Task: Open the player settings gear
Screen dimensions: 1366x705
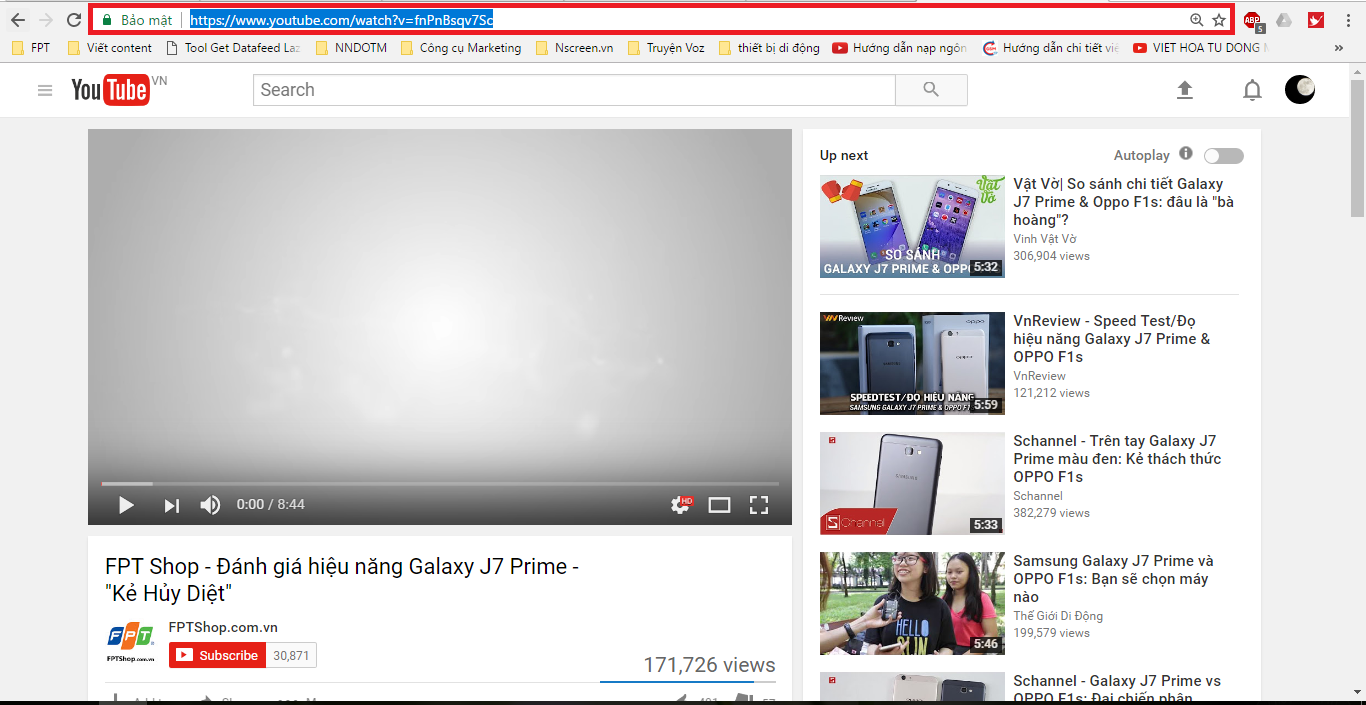Action: pyautogui.click(x=681, y=505)
